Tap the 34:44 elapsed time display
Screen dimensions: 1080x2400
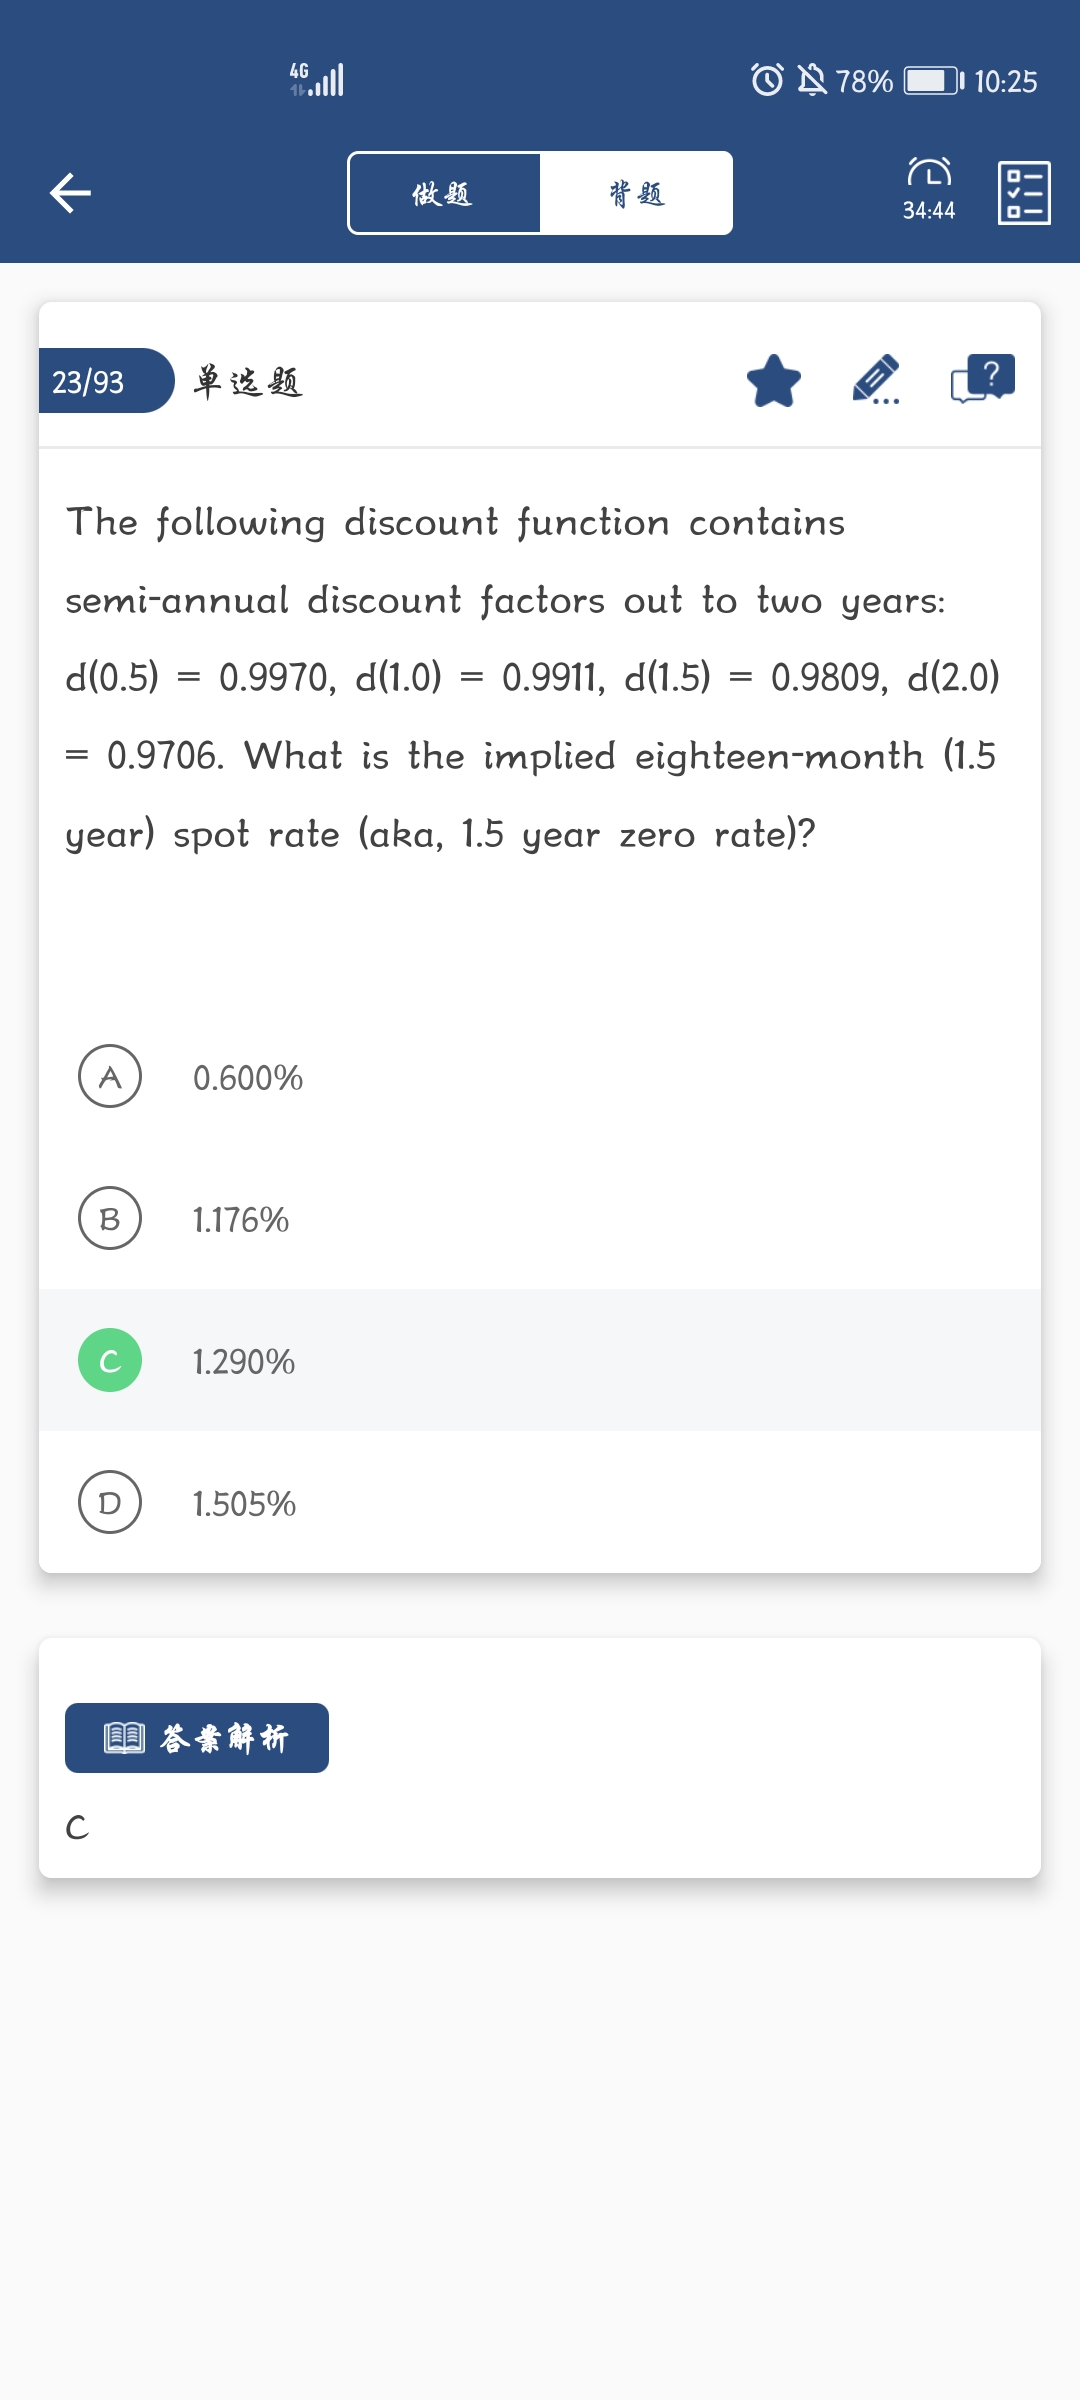pos(929,211)
